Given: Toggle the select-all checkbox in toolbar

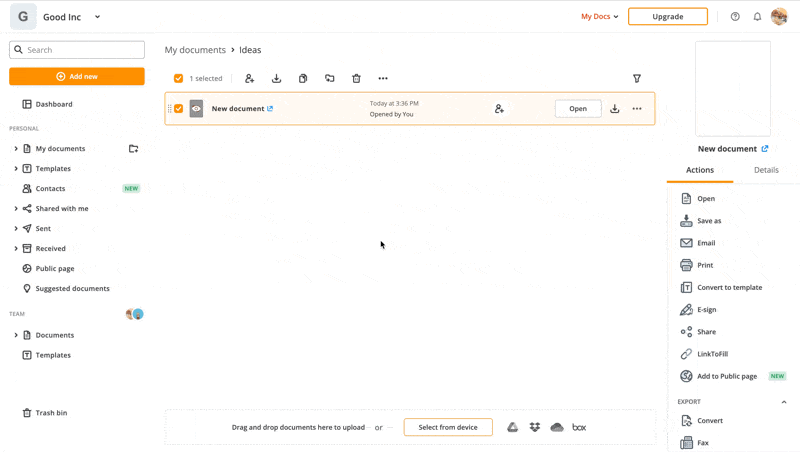Looking at the screenshot, I should 178,78.
